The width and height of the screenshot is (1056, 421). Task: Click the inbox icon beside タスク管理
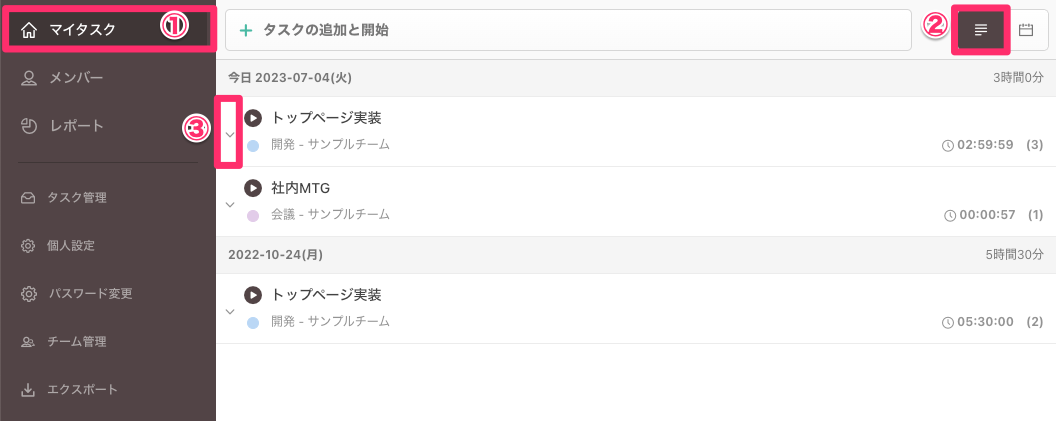tap(28, 198)
